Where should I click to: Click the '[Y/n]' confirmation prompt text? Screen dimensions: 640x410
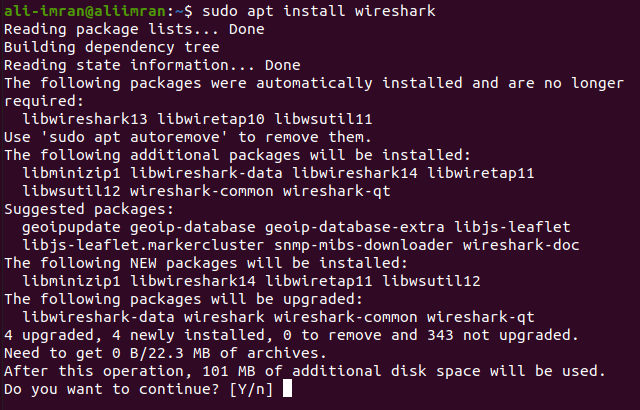pos(251,389)
